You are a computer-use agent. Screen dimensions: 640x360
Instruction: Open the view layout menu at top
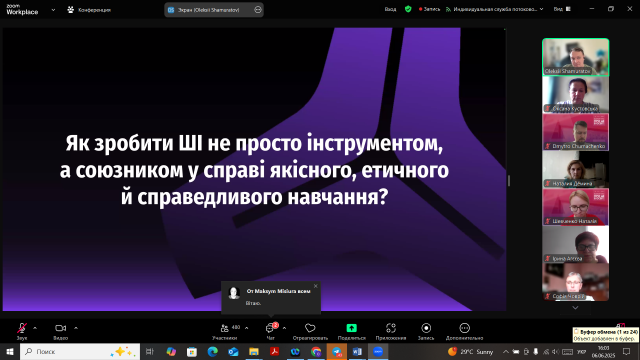(x=562, y=9)
